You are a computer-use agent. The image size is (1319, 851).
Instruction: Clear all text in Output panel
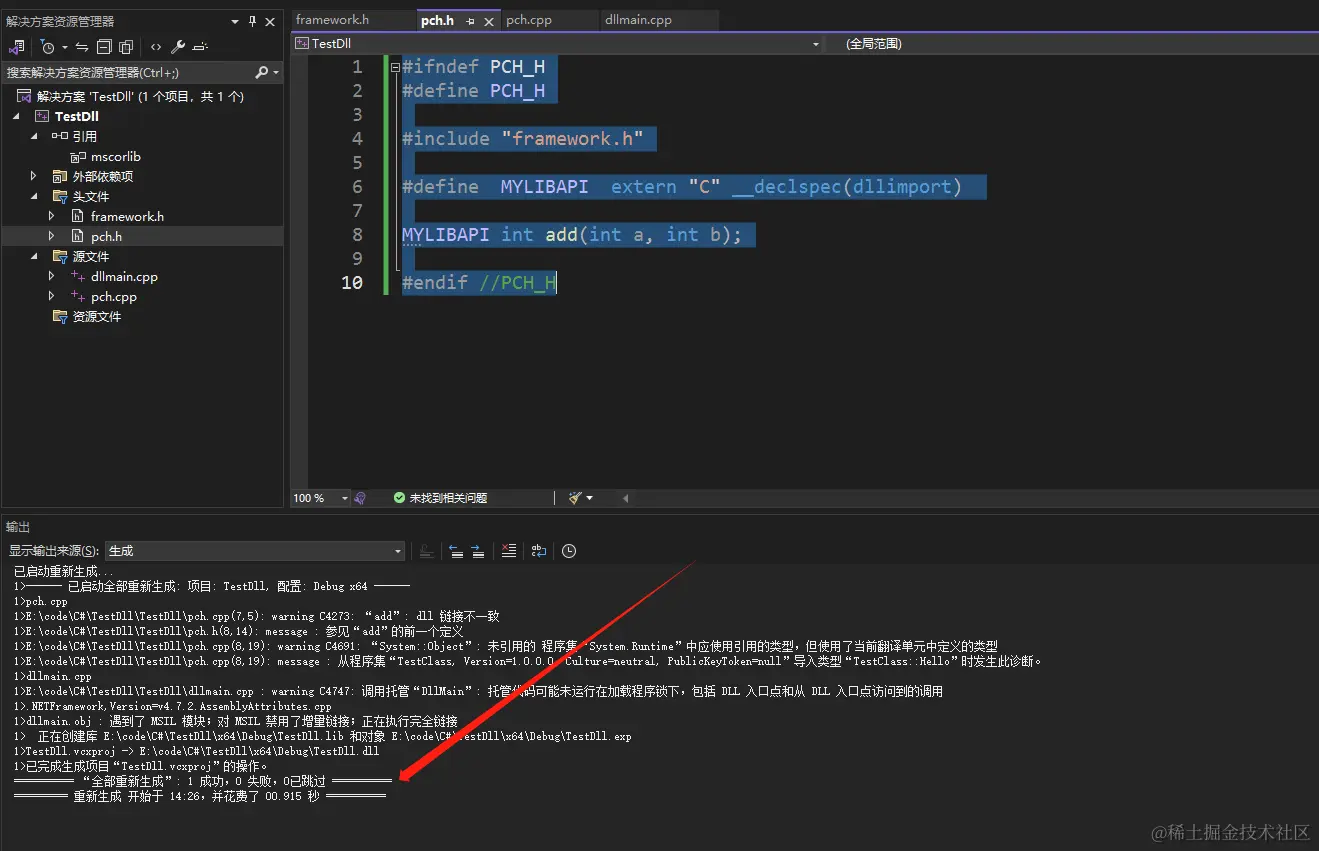pyautogui.click(x=509, y=551)
